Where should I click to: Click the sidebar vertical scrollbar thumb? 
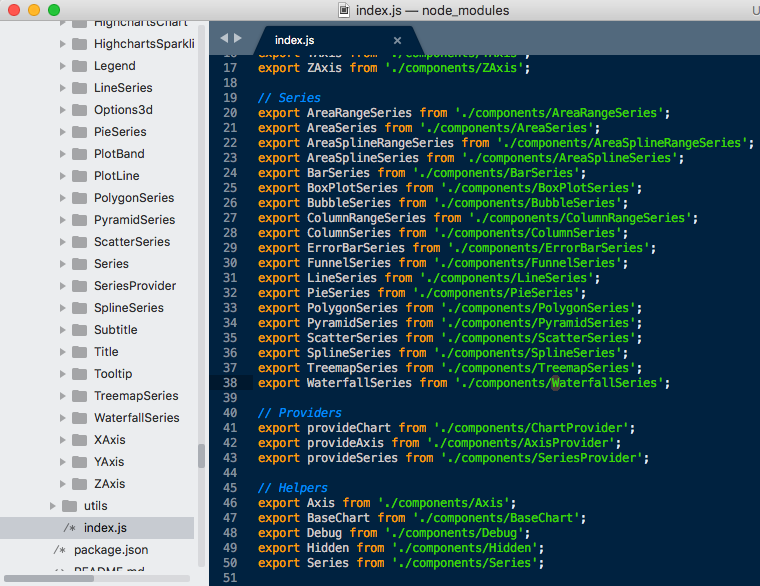pyautogui.click(x=201, y=456)
